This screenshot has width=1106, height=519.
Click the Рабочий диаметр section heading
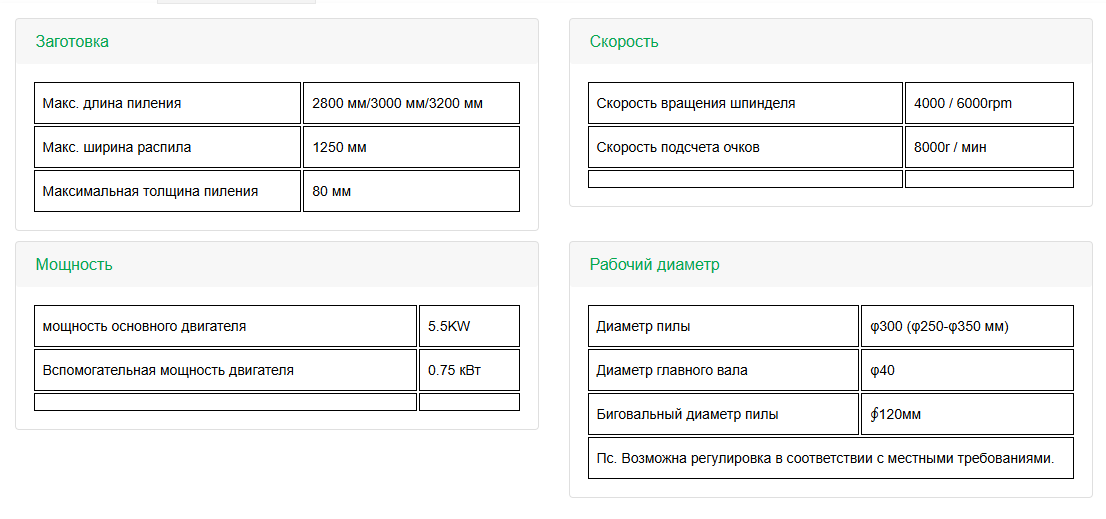click(655, 264)
